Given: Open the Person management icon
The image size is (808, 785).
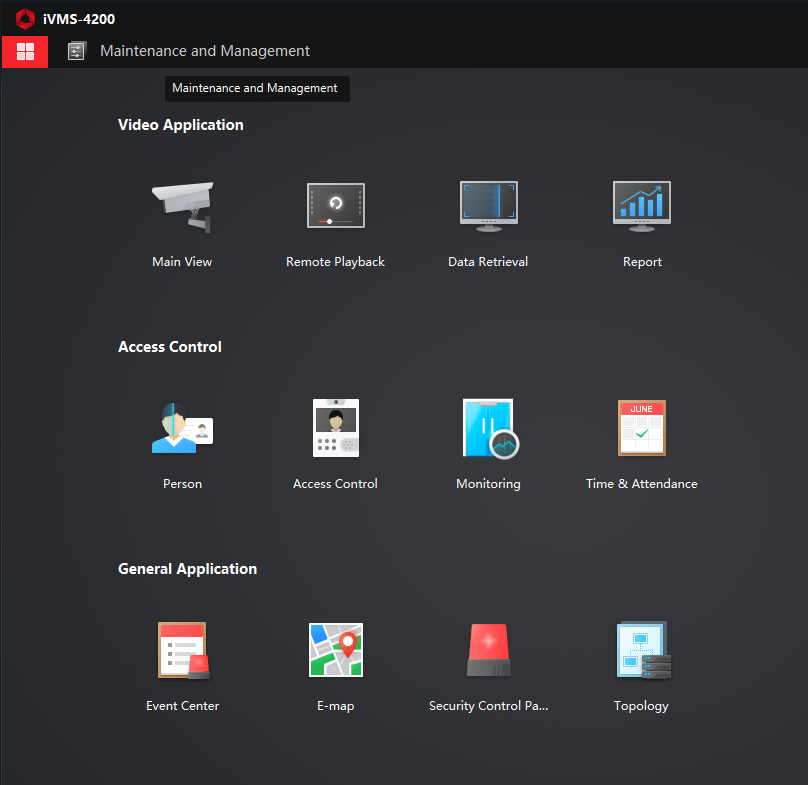Looking at the screenshot, I should [x=182, y=428].
